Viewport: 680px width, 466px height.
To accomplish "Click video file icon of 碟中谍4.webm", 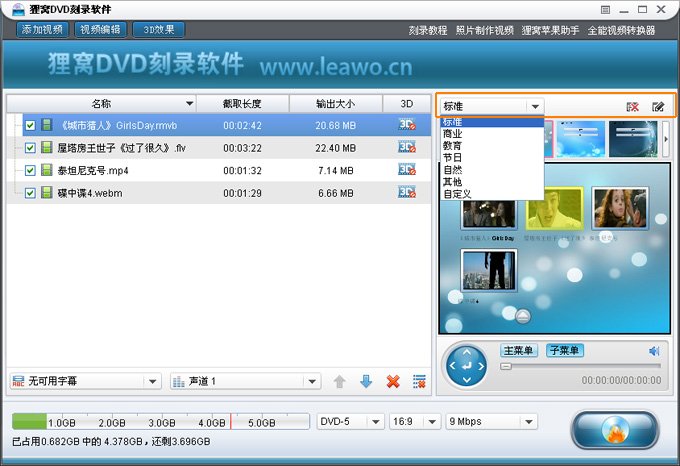I will pos(46,192).
